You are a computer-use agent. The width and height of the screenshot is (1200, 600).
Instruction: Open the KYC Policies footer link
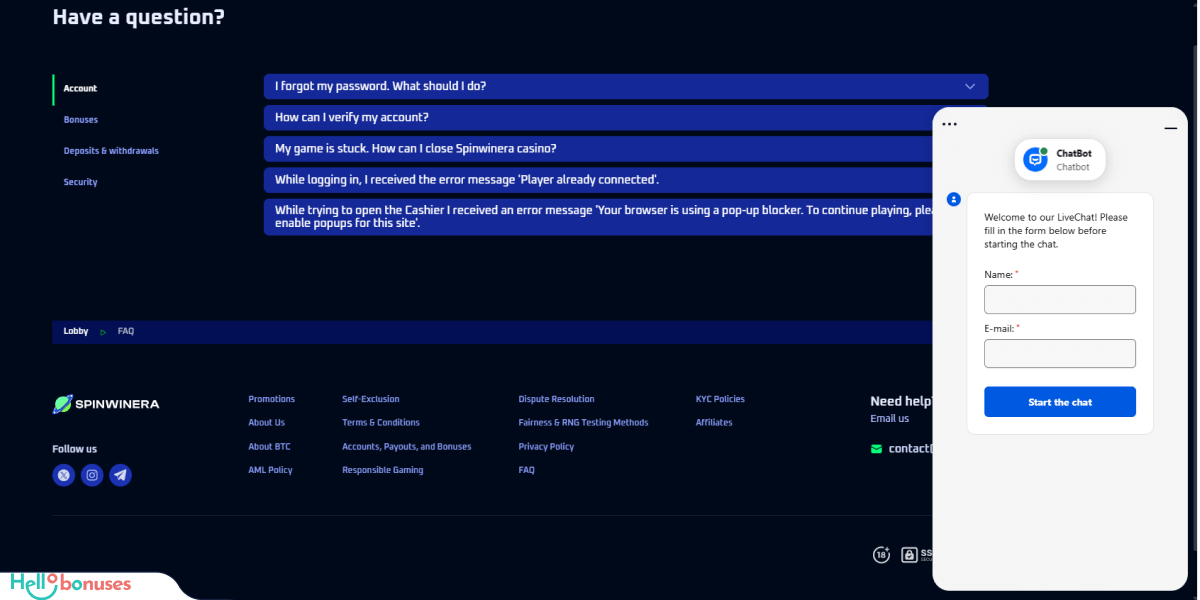pyautogui.click(x=721, y=399)
